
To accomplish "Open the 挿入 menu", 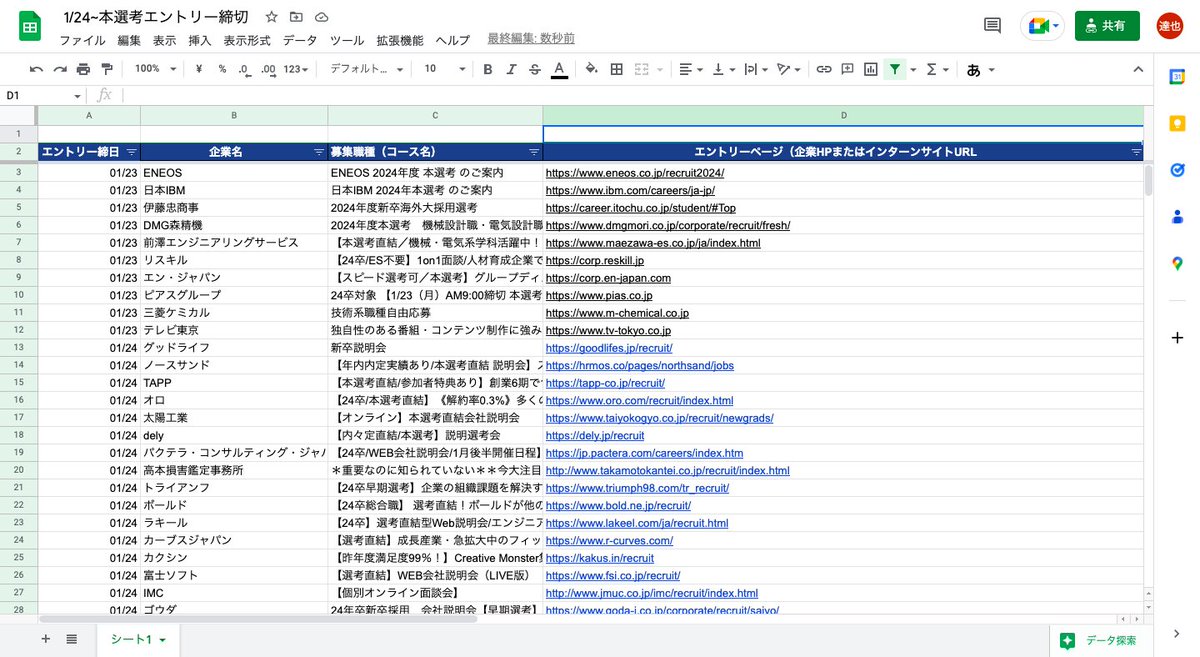I will click(x=200, y=40).
